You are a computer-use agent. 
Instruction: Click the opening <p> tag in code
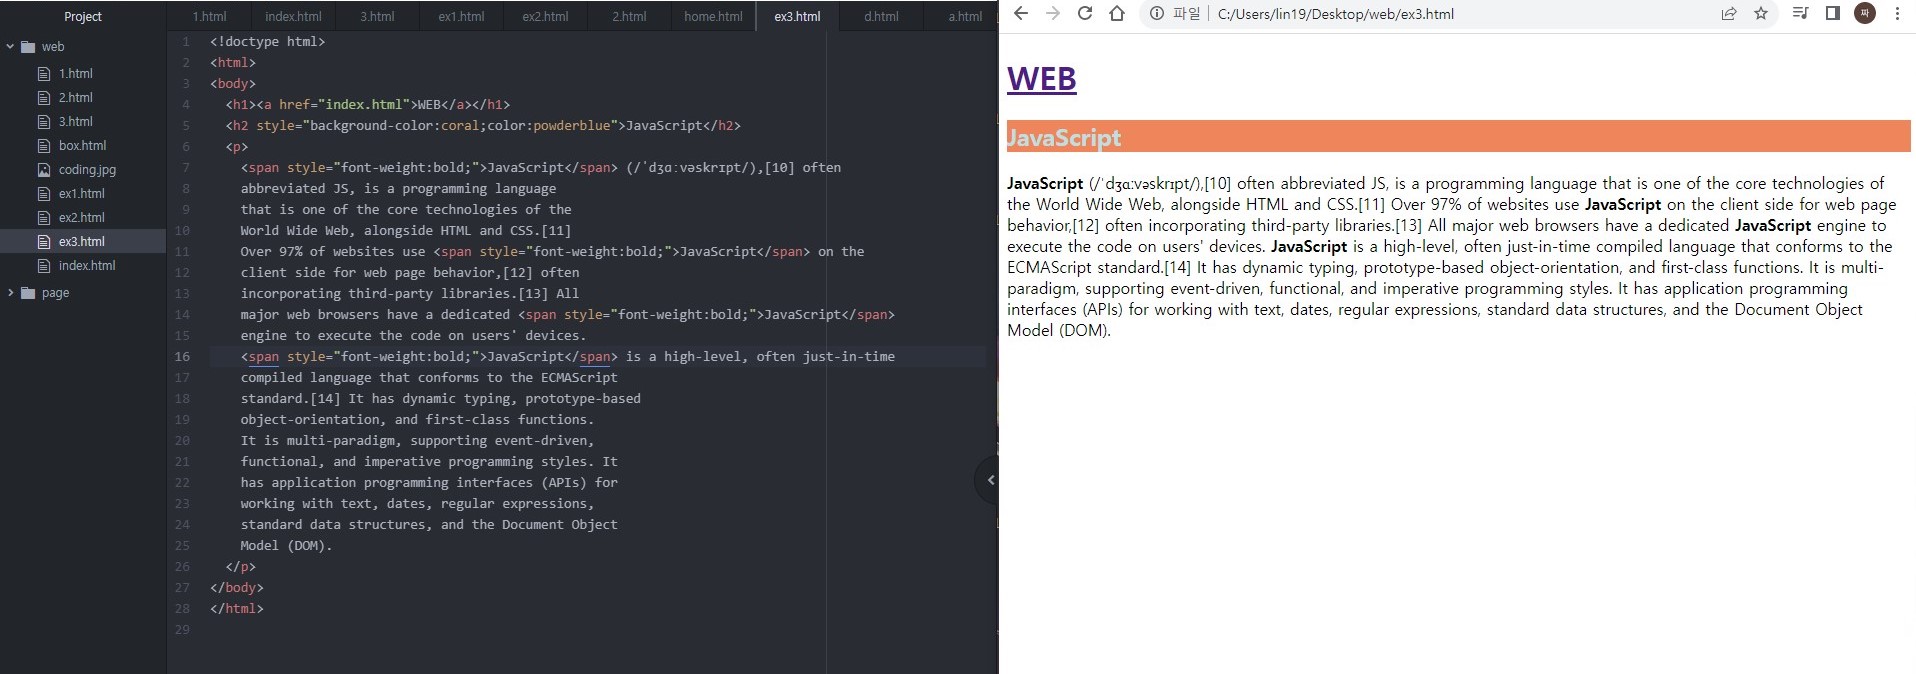point(237,147)
